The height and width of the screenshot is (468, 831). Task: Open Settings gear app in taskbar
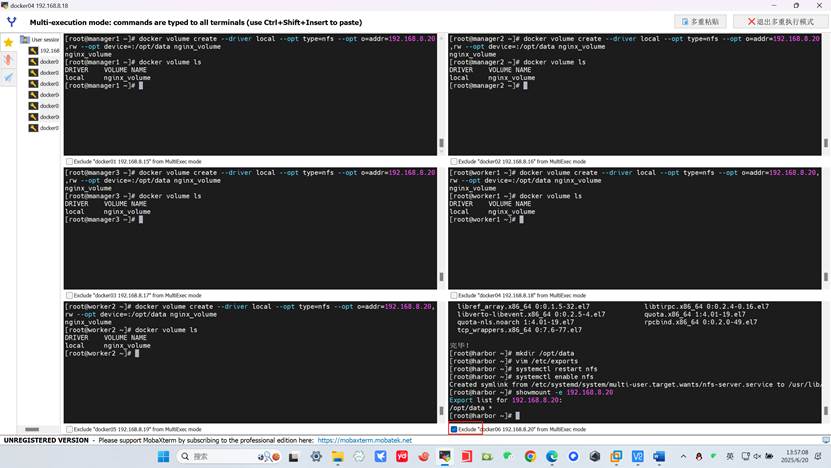pyautogui.click(x=316, y=456)
